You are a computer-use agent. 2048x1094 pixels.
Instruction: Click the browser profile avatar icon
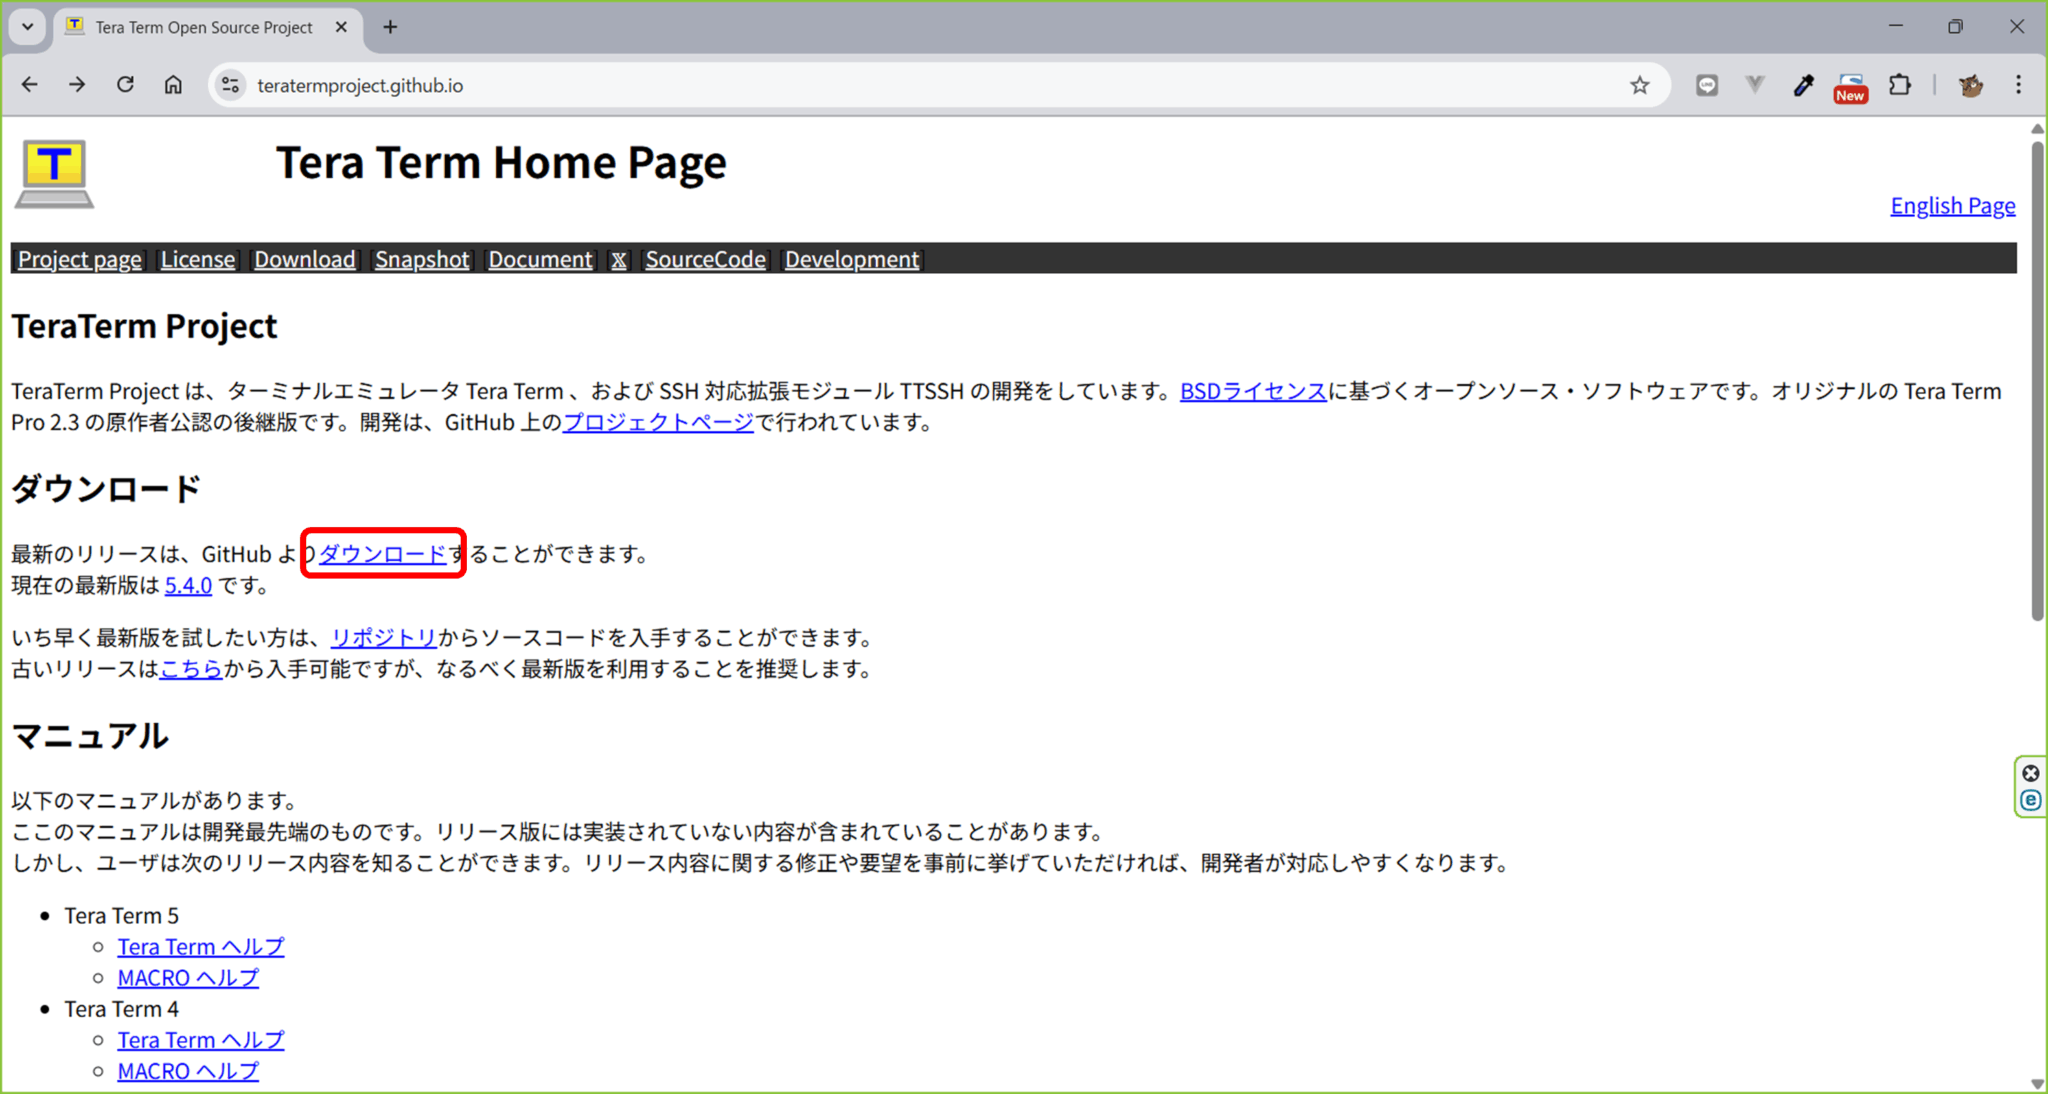(1969, 85)
